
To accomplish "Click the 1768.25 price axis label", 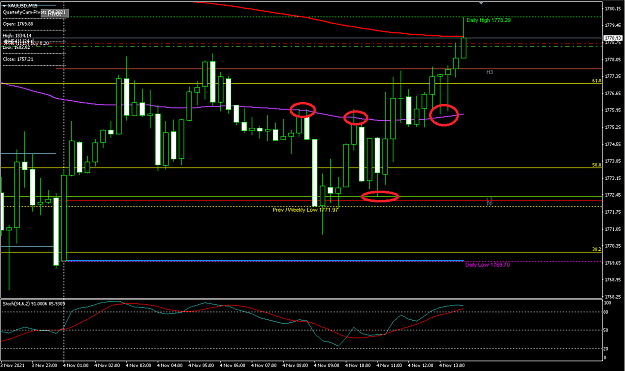I will tap(613, 297).
